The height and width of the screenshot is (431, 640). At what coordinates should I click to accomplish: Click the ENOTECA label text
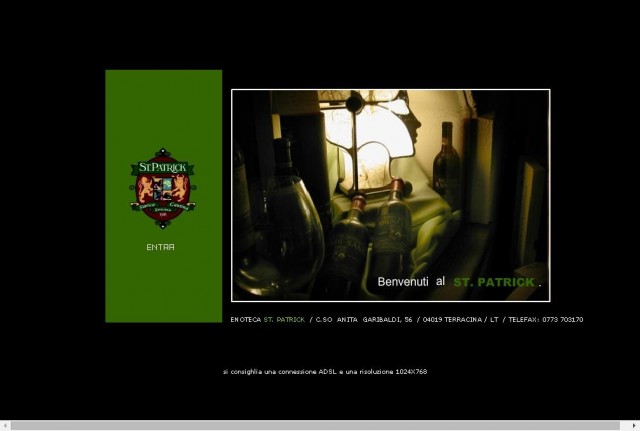[x=245, y=320]
